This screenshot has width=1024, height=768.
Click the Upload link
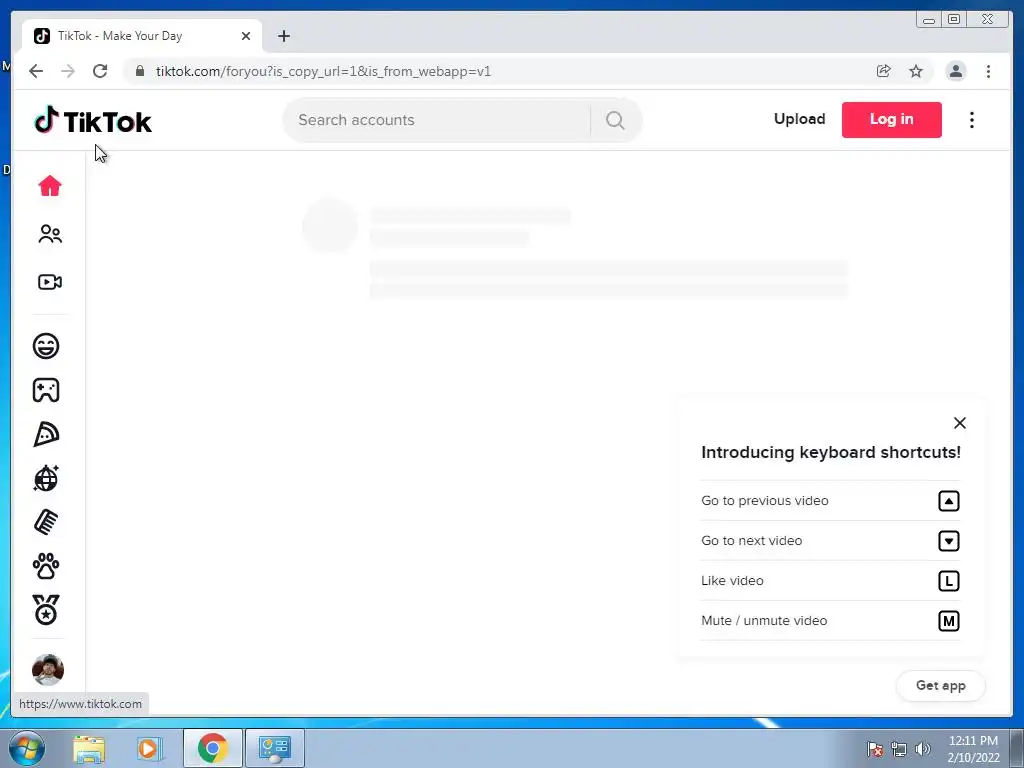[799, 119]
